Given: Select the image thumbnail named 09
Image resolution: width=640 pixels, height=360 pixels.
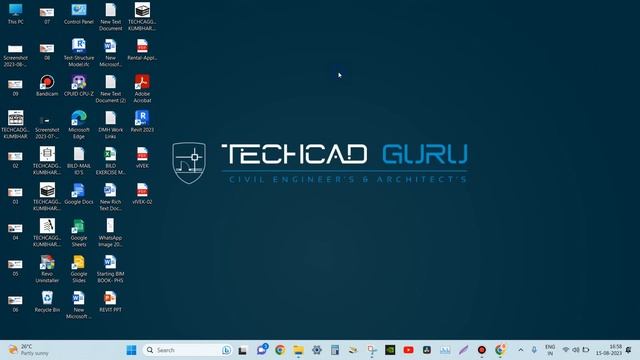Looking at the screenshot, I should coord(16,87).
